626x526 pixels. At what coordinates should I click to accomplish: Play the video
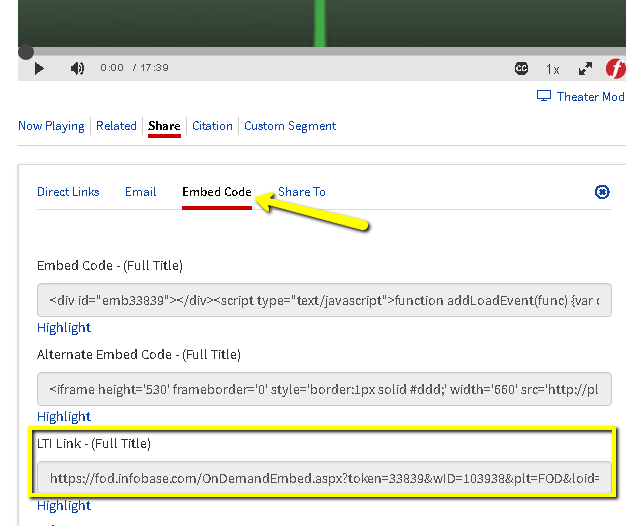point(39,69)
